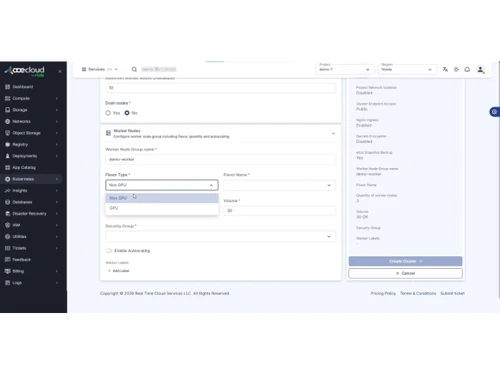Click the Create Cluster button

click(x=405, y=261)
